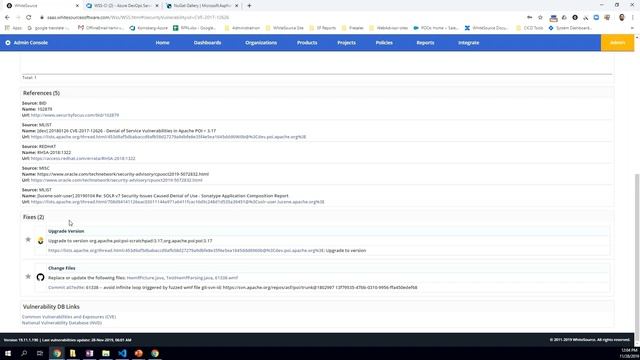Open the Red Hat RHSA-2018:1322 errata link

click(x=83, y=158)
